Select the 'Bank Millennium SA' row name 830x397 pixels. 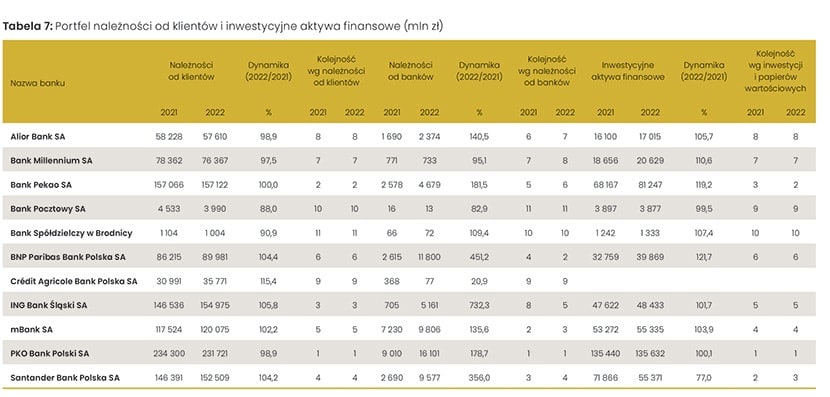coord(51,160)
